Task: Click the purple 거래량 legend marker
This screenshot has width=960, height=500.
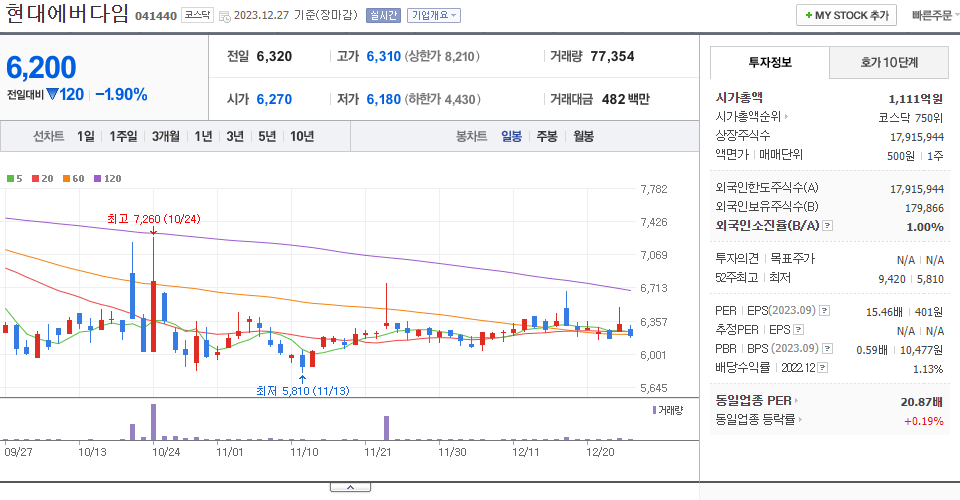Action: tap(654, 410)
